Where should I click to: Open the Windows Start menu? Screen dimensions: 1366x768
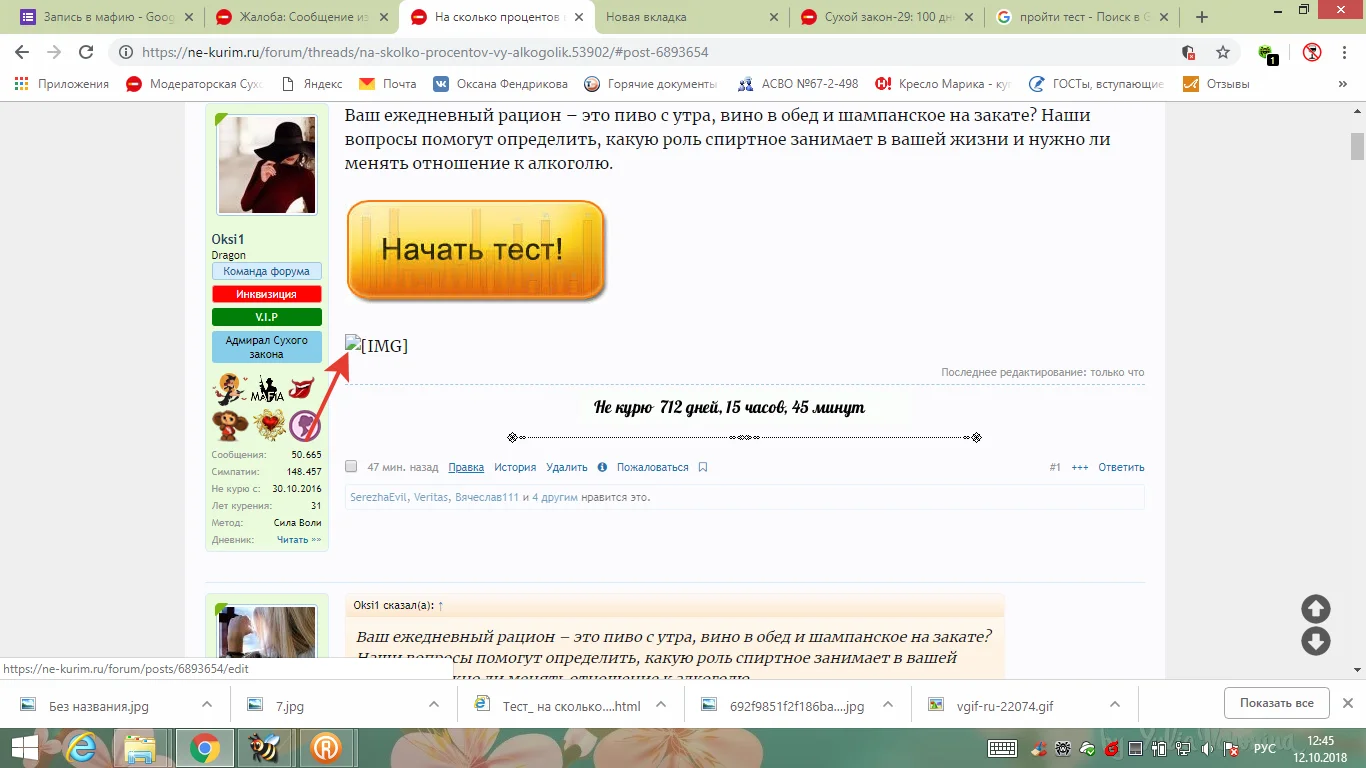coord(24,748)
